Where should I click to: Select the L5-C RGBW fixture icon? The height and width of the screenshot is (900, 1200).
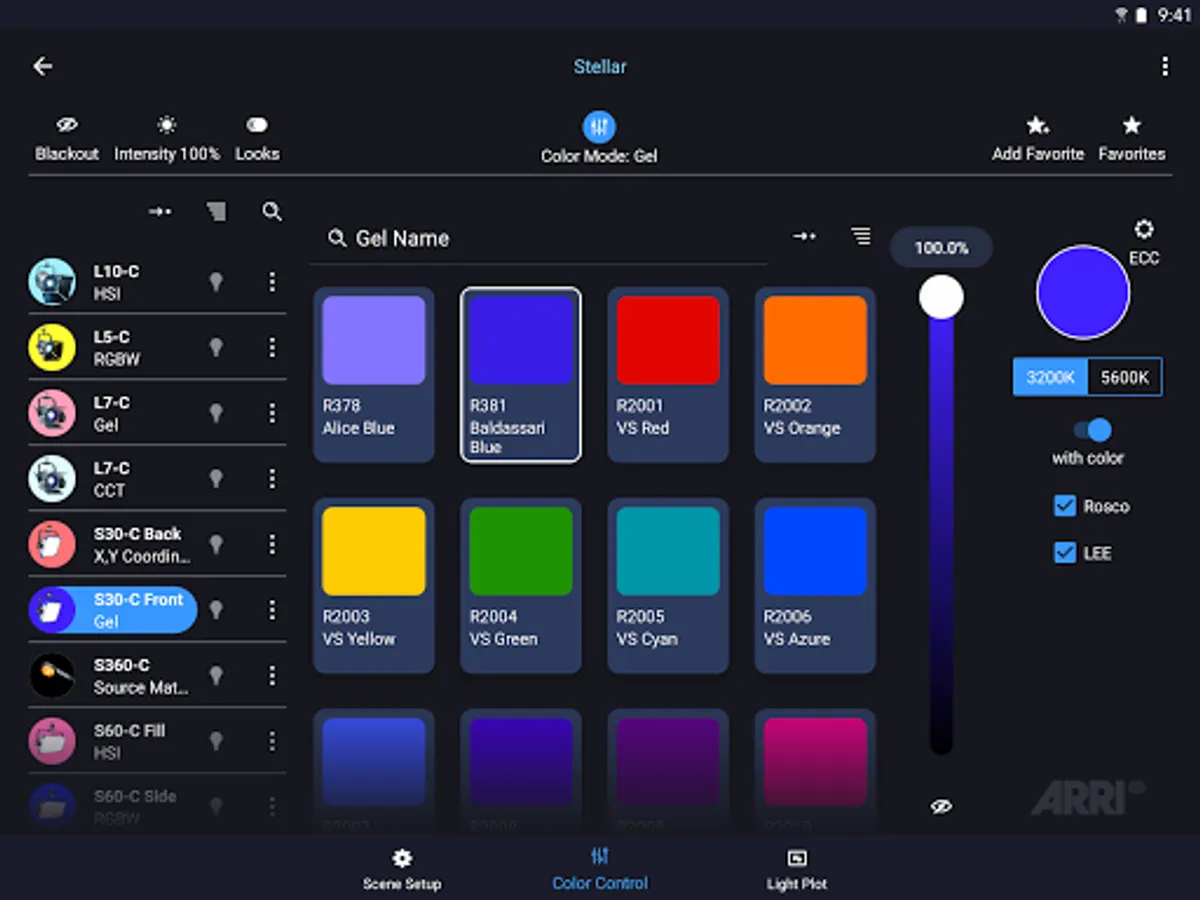pyautogui.click(x=52, y=347)
